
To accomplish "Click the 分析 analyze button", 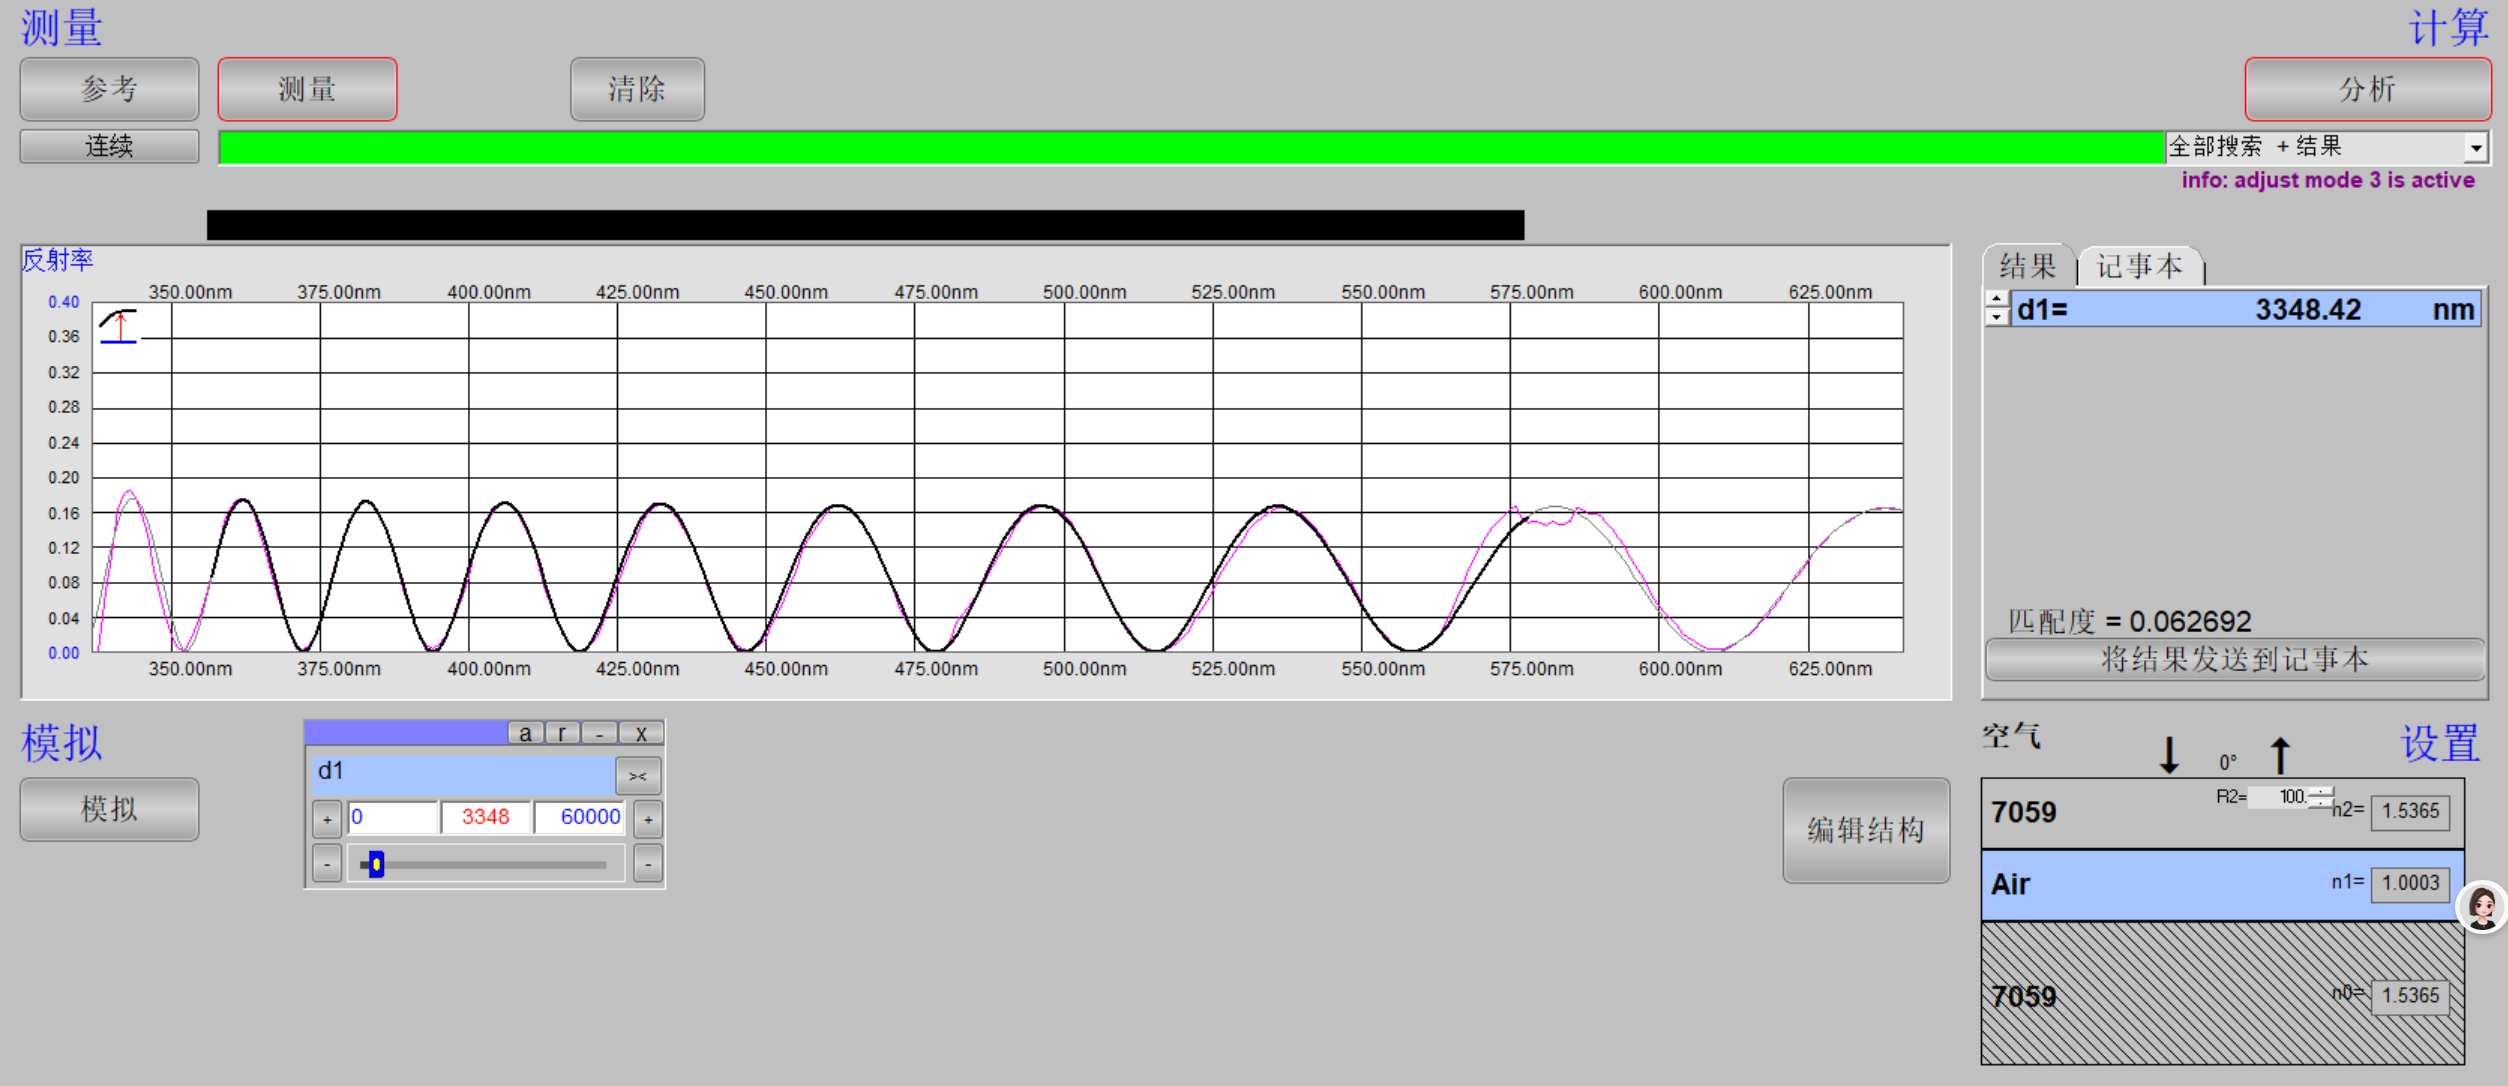I will point(2366,89).
